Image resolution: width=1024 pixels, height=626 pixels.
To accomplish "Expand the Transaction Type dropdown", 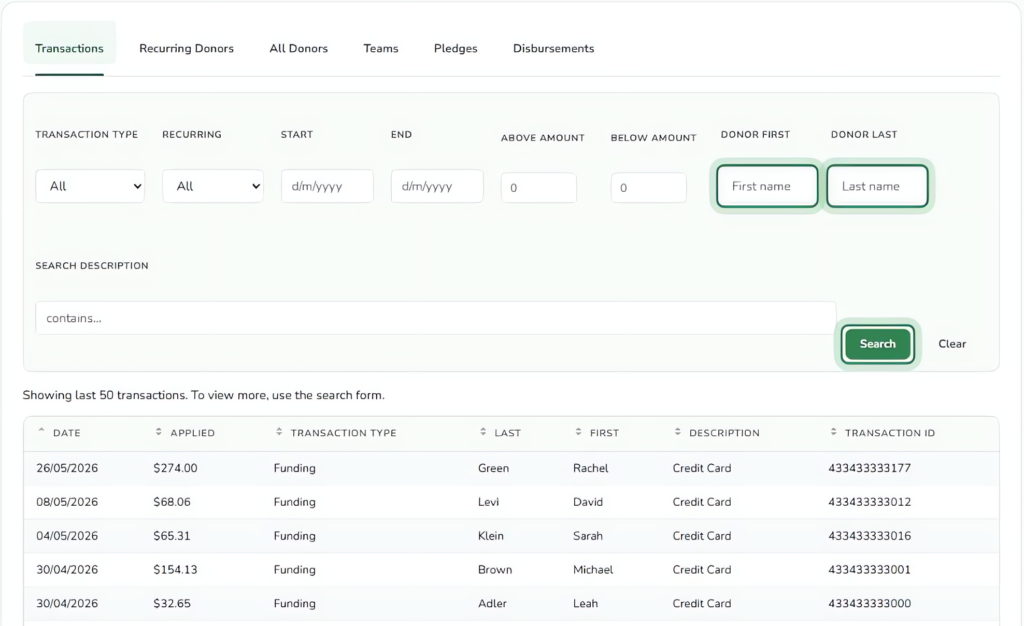I will 90,186.
